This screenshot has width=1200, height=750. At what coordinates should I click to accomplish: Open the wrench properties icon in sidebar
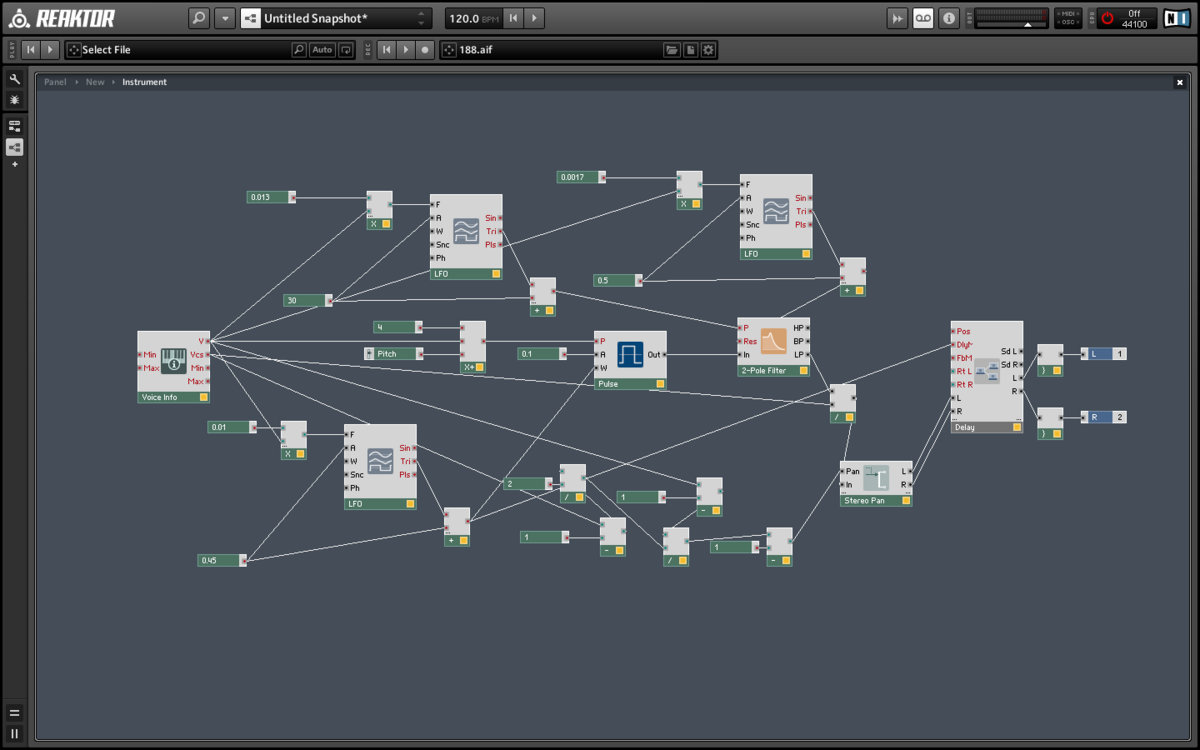pyautogui.click(x=15, y=79)
